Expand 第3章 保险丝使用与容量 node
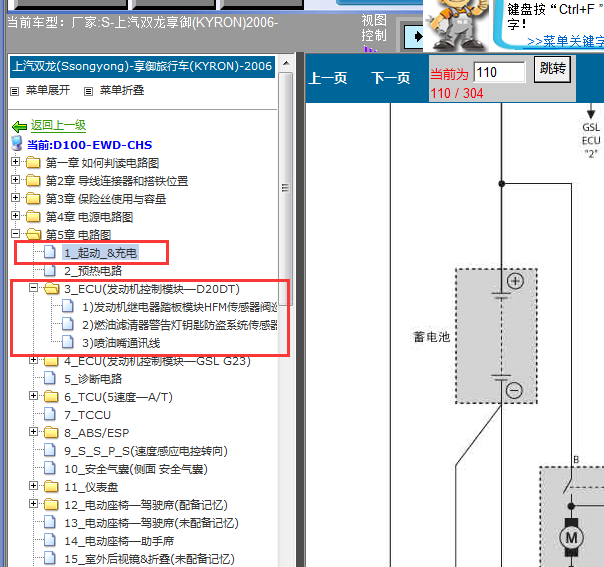 point(15,198)
